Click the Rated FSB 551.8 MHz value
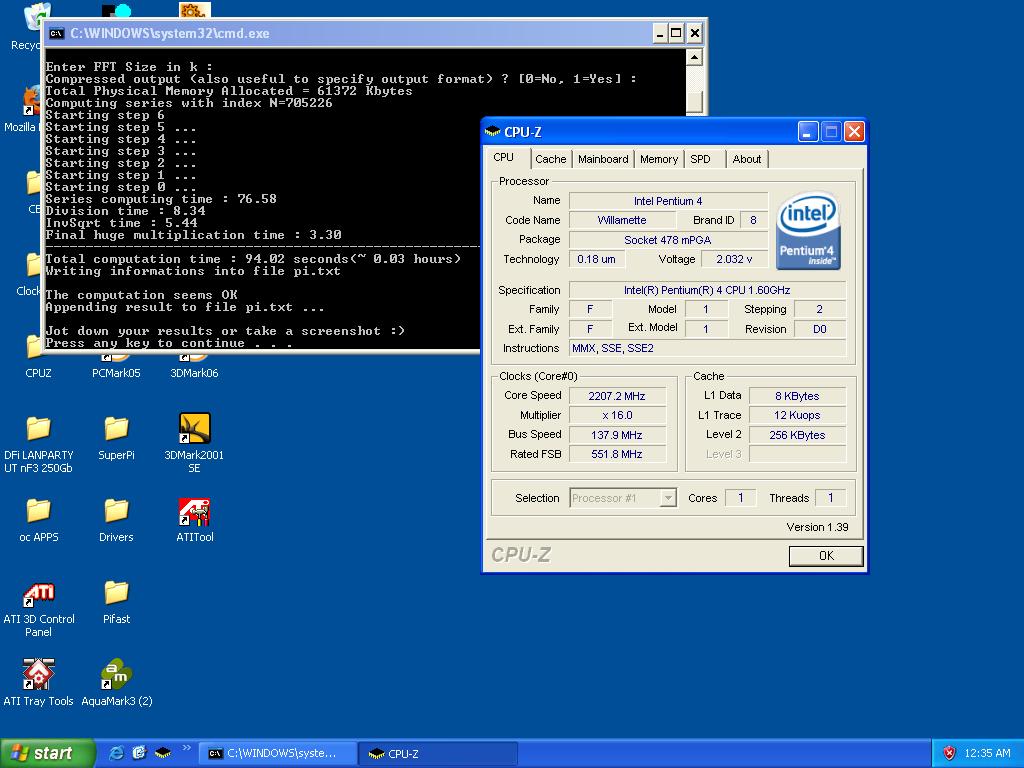 tap(617, 454)
